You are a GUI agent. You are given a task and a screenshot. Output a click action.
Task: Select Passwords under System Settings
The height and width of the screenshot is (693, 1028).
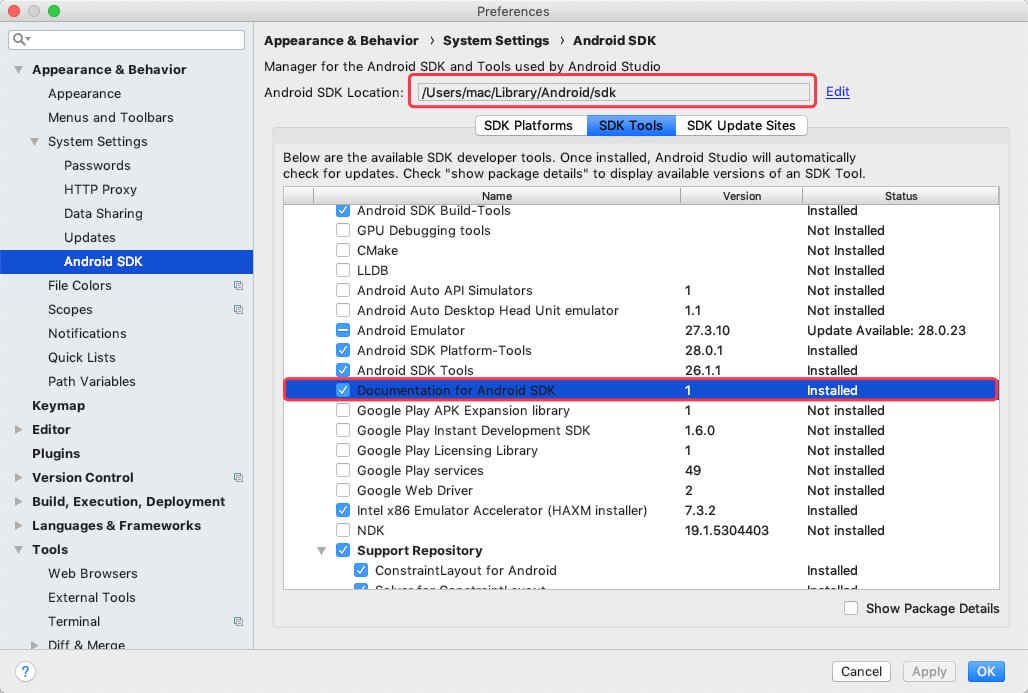(97, 165)
